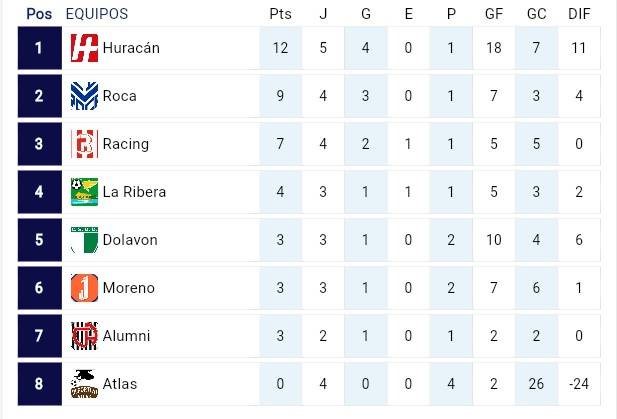This screenshot has width=617, height=419.
Task: Click Atlas's -24 goal difference cell
Action: 579,384
